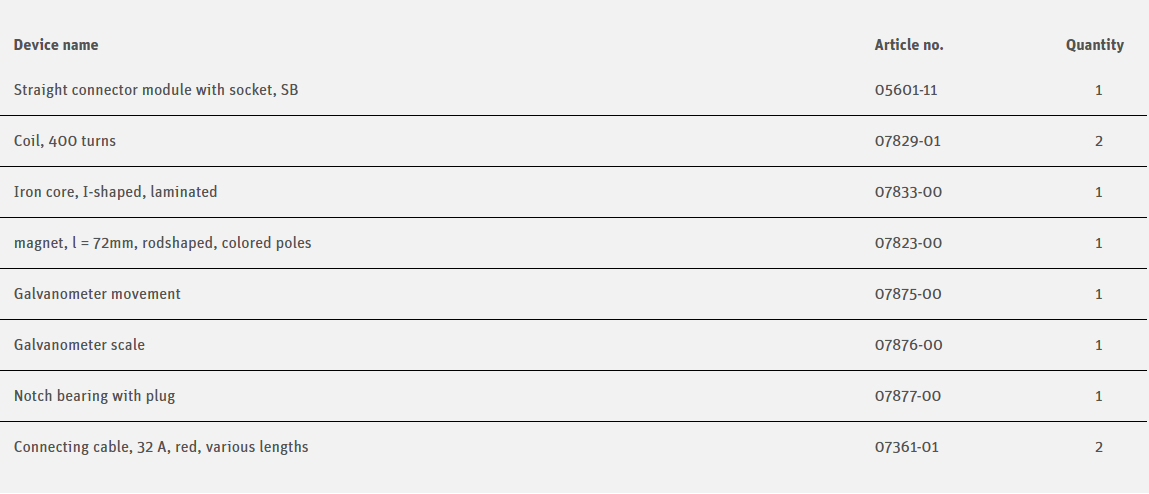Viewport: 1149px width, 494px height.
Task: Select the Coil, 400 turns device
Action: (65, 141)
